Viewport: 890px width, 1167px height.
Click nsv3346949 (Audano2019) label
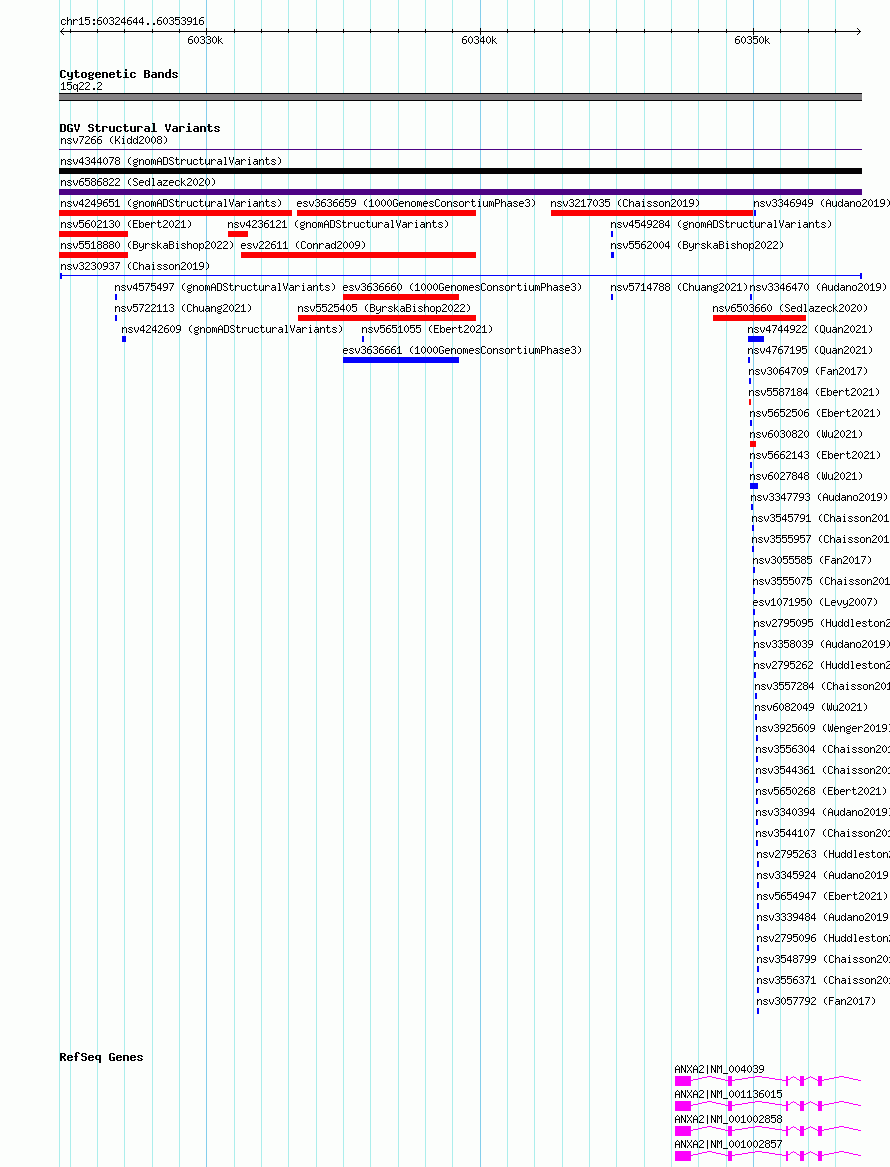click(x=821, y=203)
